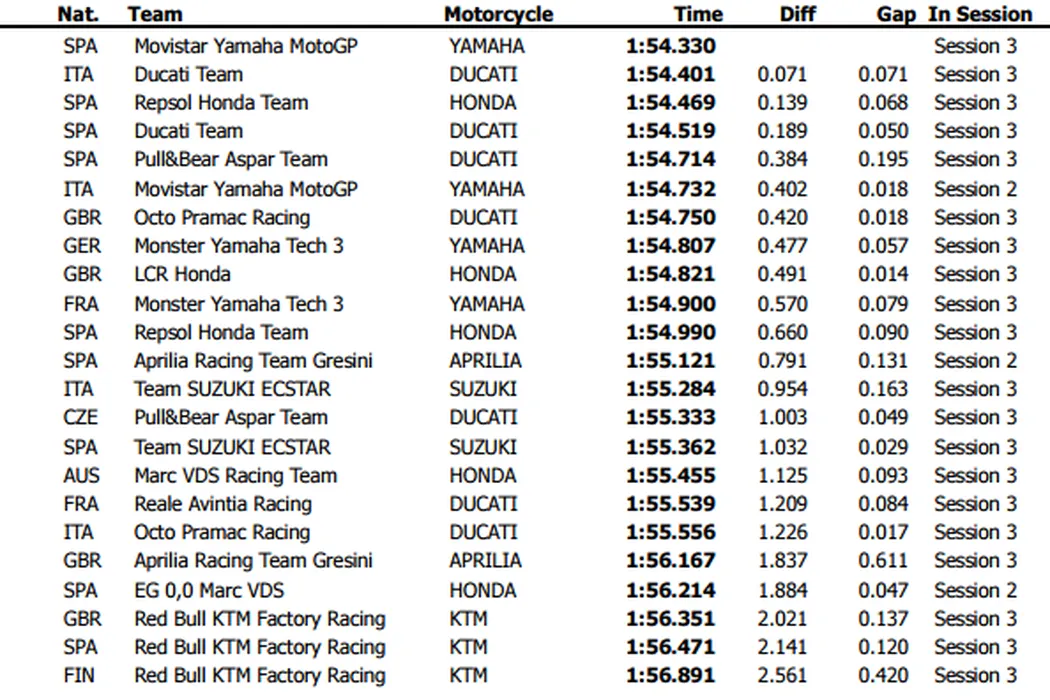Select the 0.611 Gap value

[x=883, y=561]
